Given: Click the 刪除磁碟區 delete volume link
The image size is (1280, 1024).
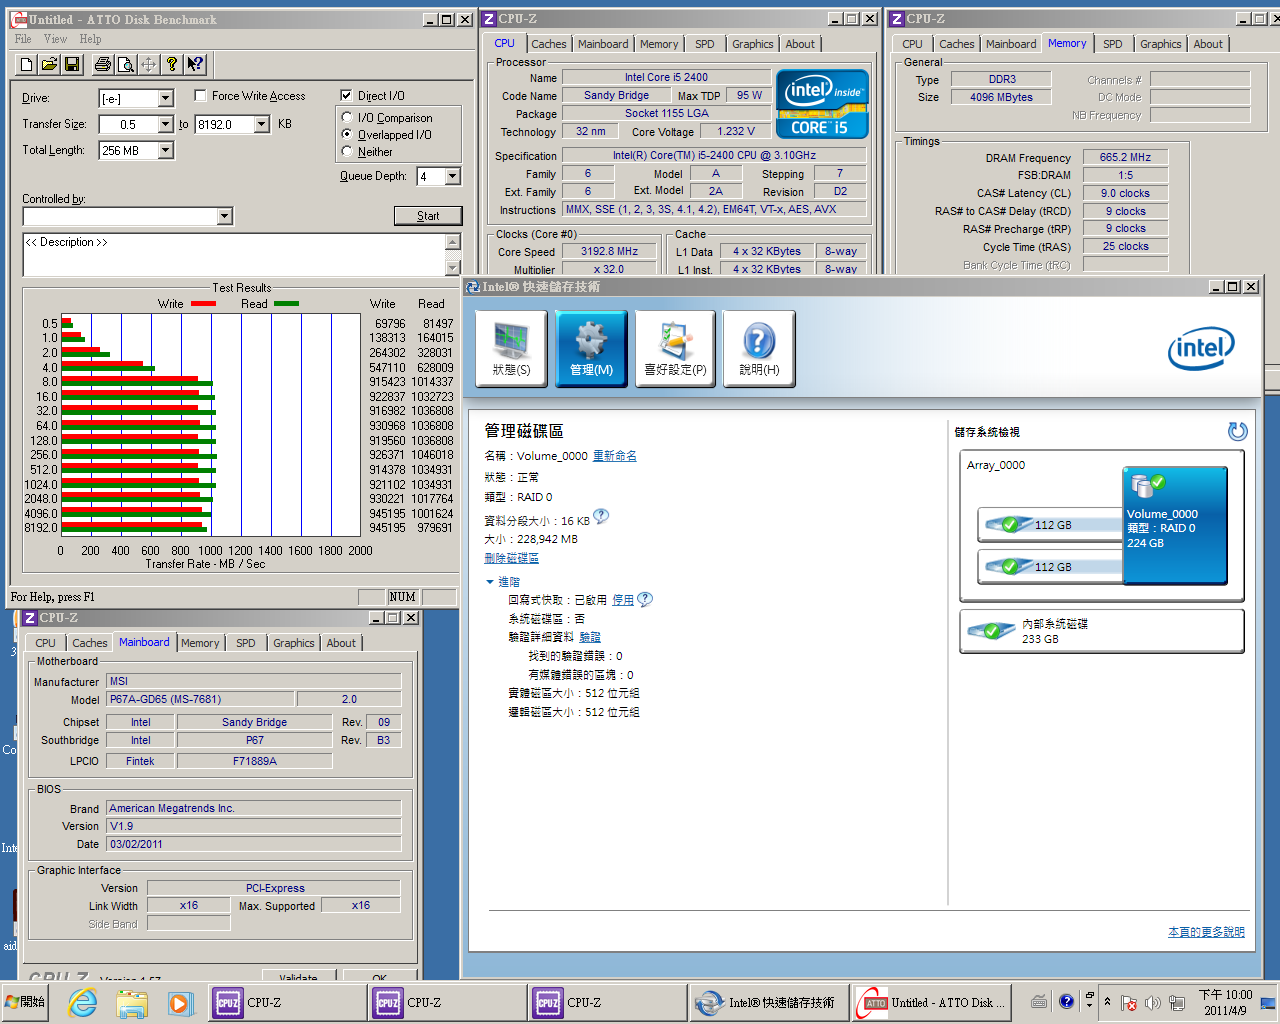Looking at the screenshot, I should tap(511, 558).
